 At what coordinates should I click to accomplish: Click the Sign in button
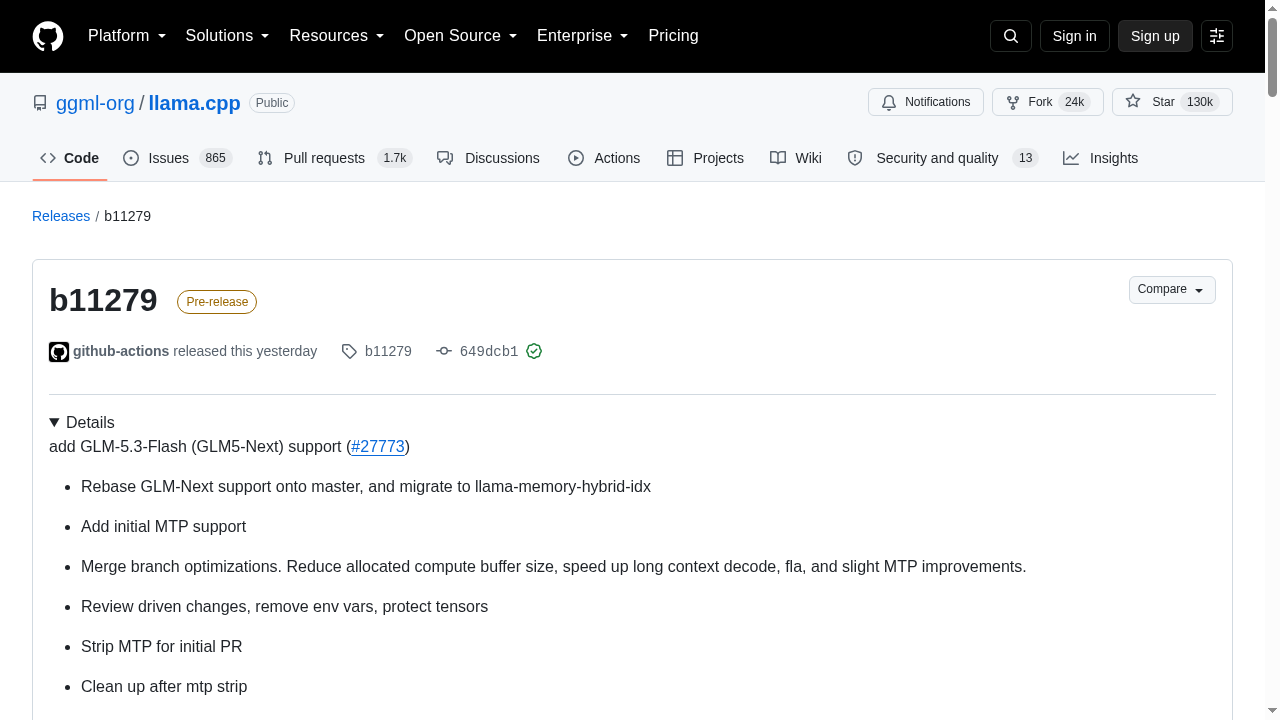[1075, 36]
